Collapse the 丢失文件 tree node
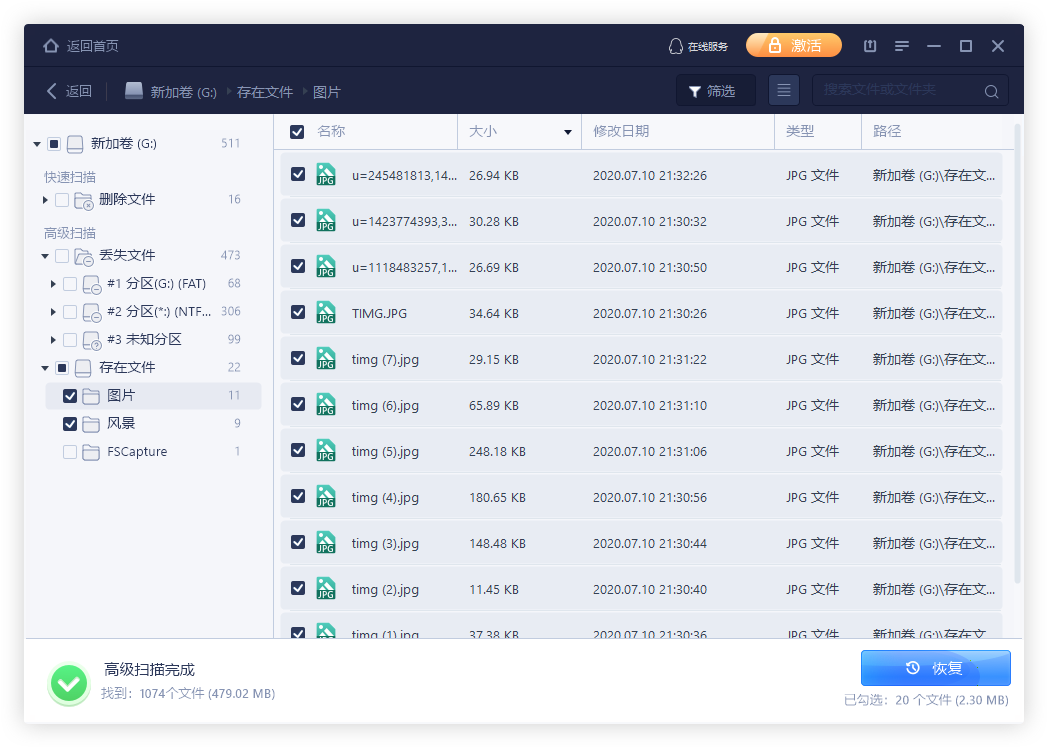The height and width of the screenshot is (748, 1048). point(45,256)
